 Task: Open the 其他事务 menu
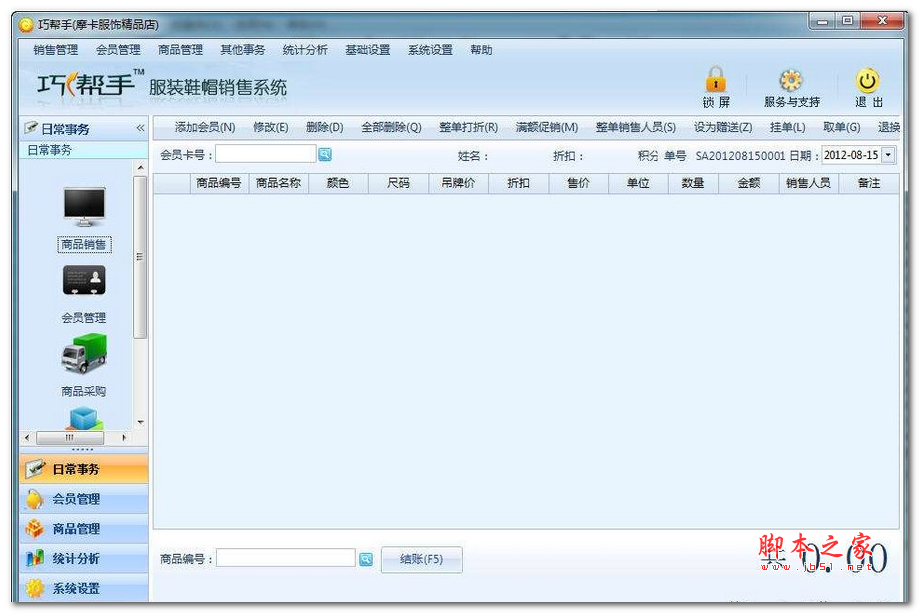click(x=245, y=49)
